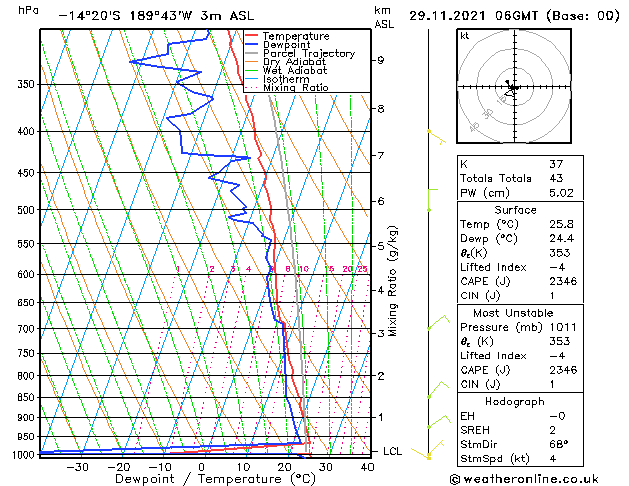Image resolution: width=629 pixels, height=486 pixels.
Task: Click the hodograph center marker
Action: 514,87
